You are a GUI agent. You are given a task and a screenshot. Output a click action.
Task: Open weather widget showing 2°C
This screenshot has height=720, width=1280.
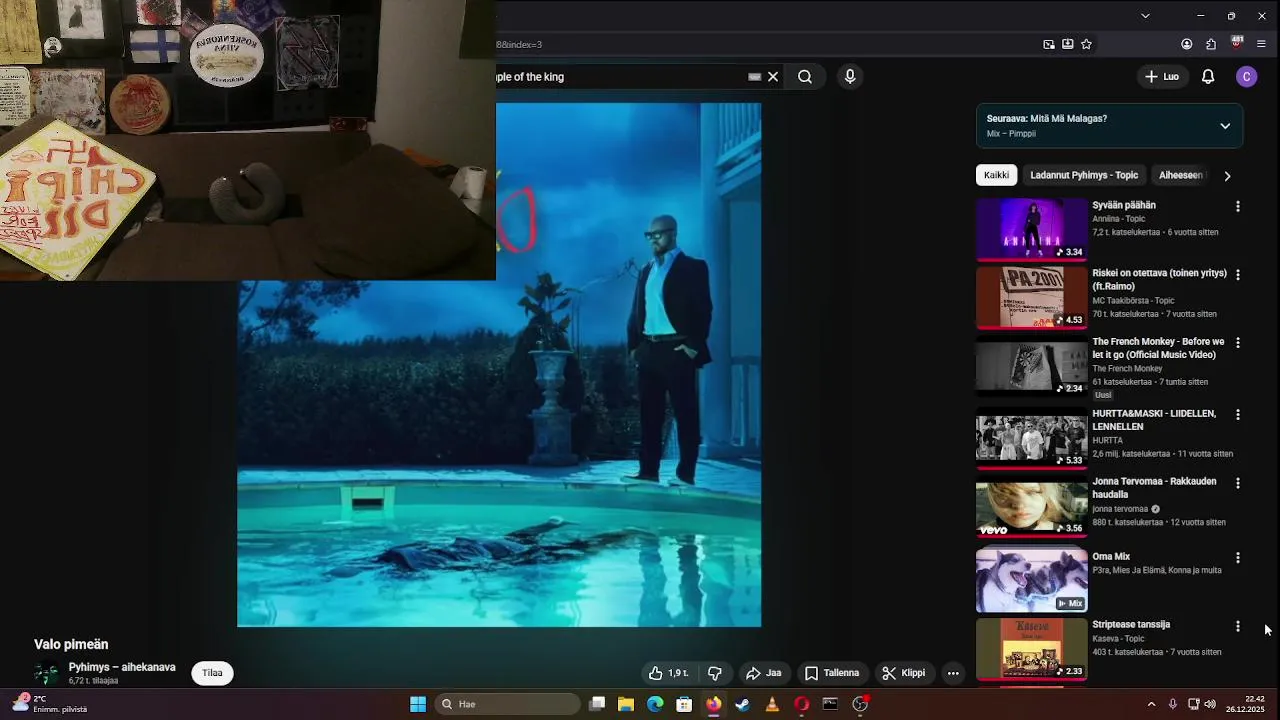[x=49, y=704]
